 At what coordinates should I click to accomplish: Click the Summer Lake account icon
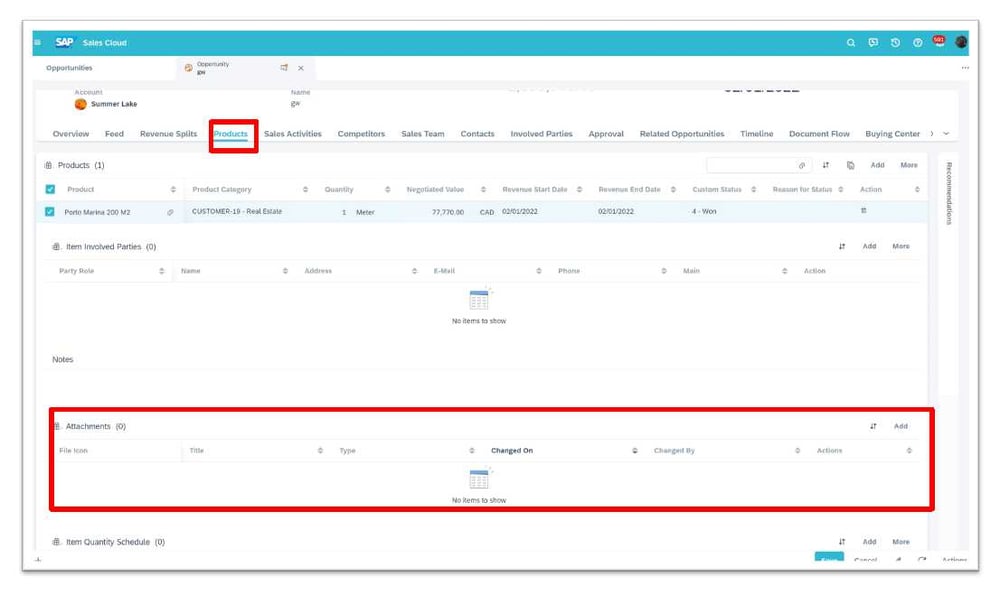[x=80, y=104]
